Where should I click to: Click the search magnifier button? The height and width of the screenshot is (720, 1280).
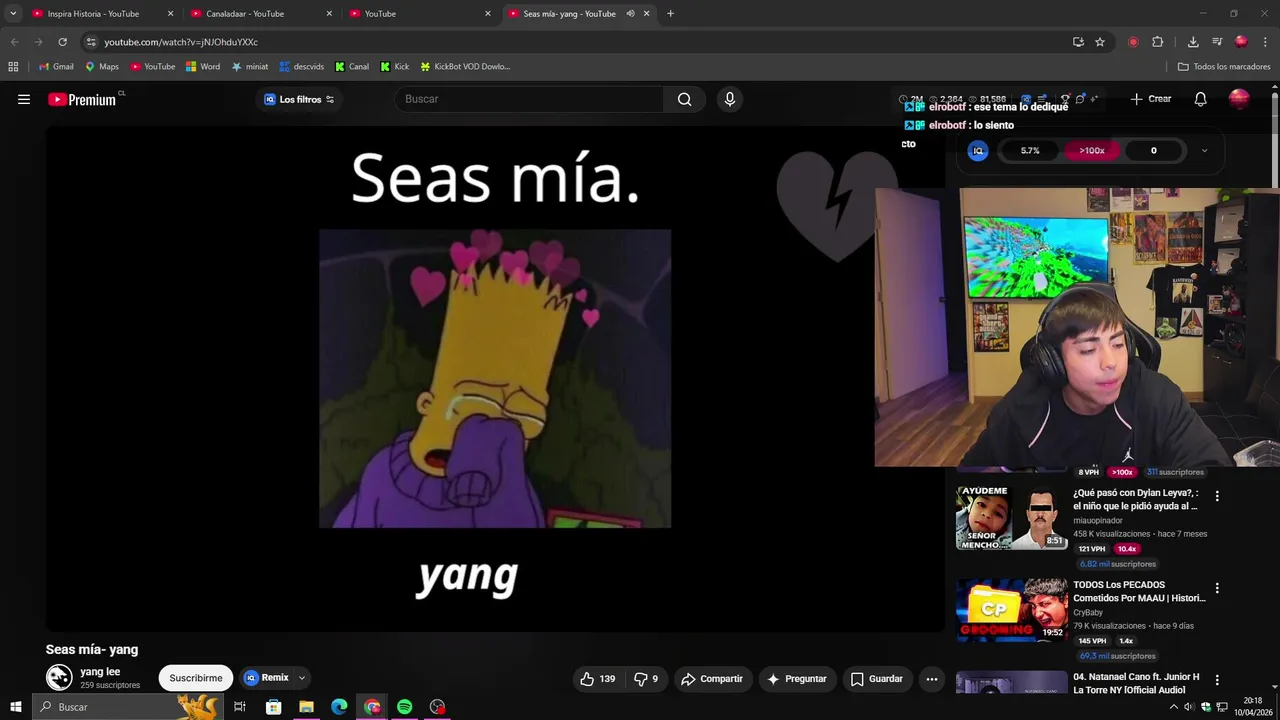(684, 99)
